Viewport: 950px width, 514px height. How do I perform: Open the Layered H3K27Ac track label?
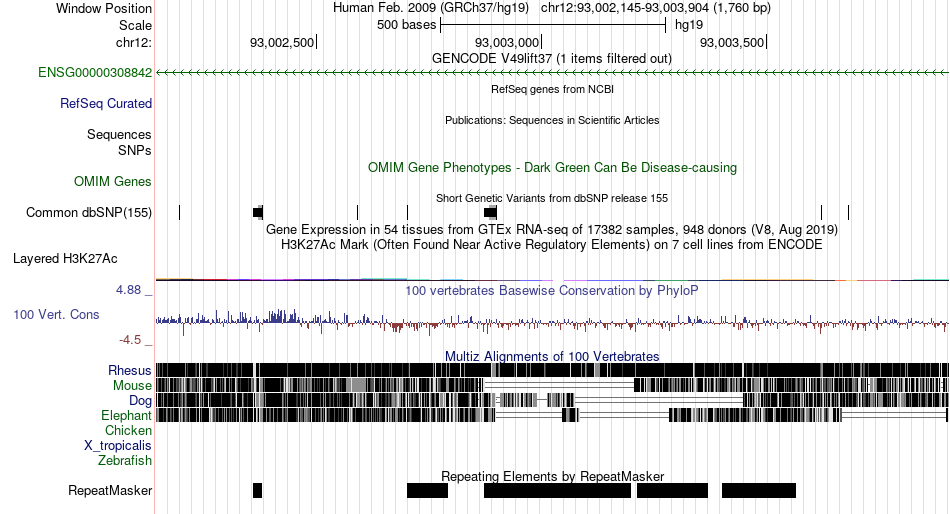point(65,259)
